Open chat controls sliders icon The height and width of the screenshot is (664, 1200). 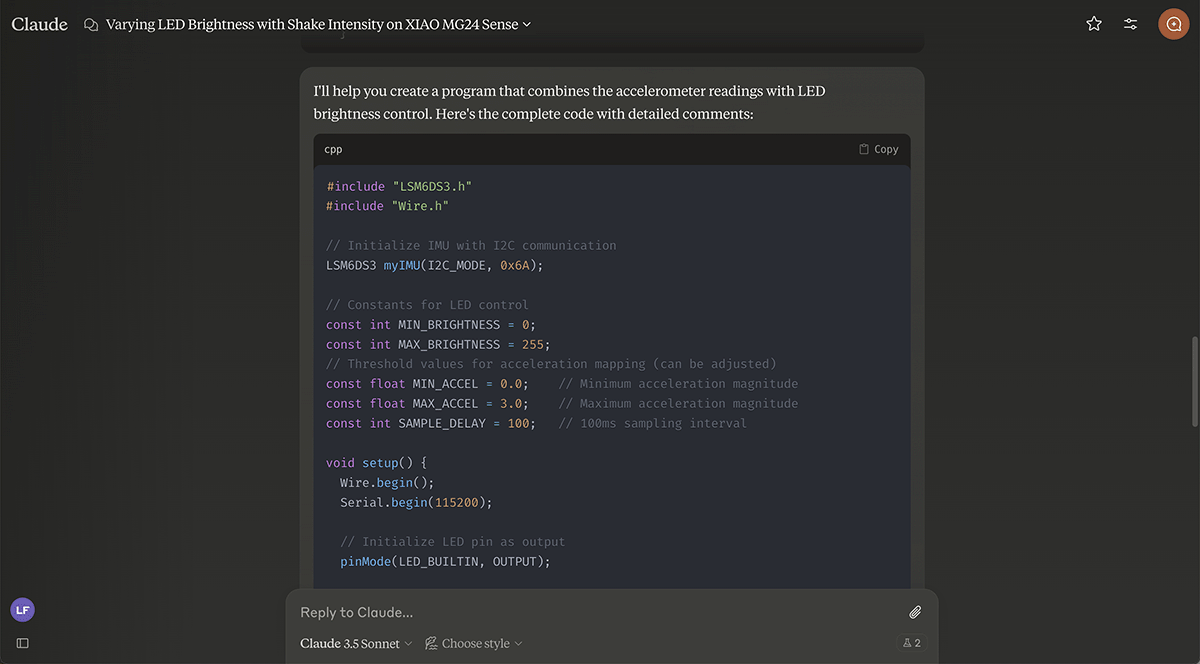click(1130, 24)
